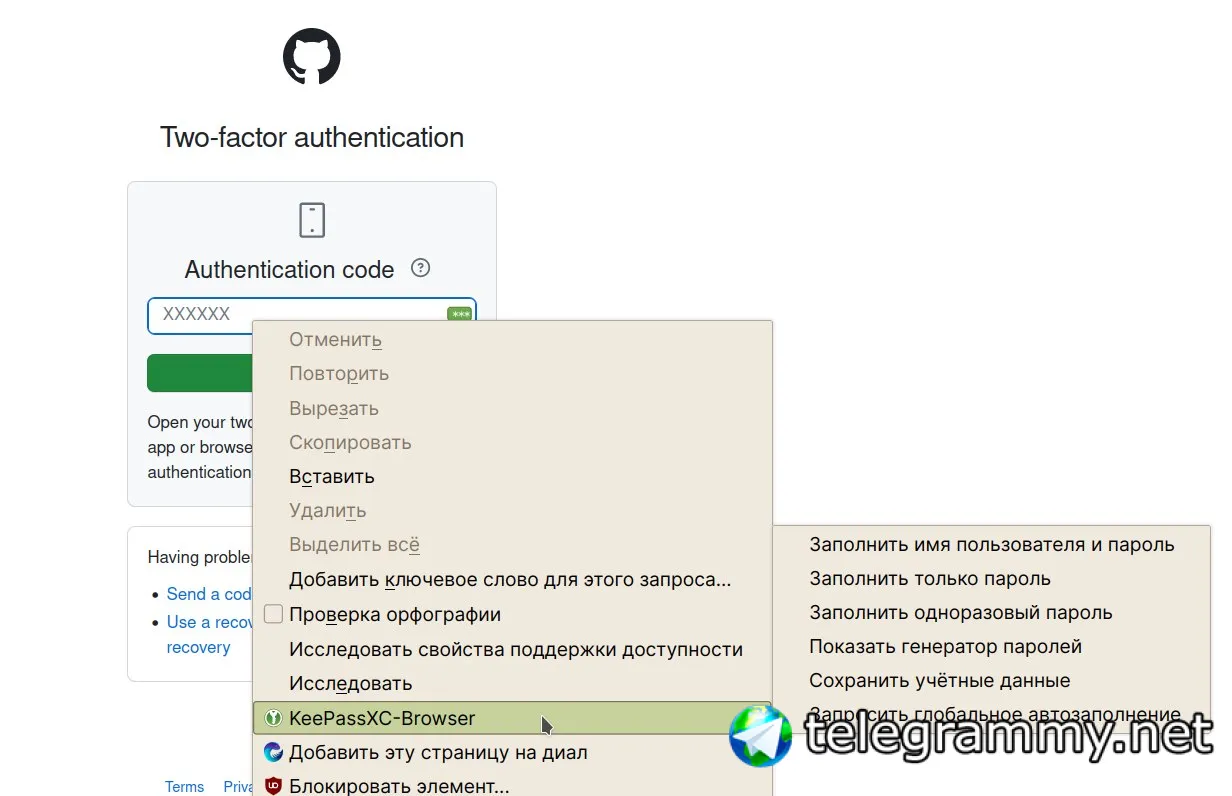Click the KeePassXC-Browser menu entry icon
The width and height of the screenshot is (1232, 796).
[273, 718]
